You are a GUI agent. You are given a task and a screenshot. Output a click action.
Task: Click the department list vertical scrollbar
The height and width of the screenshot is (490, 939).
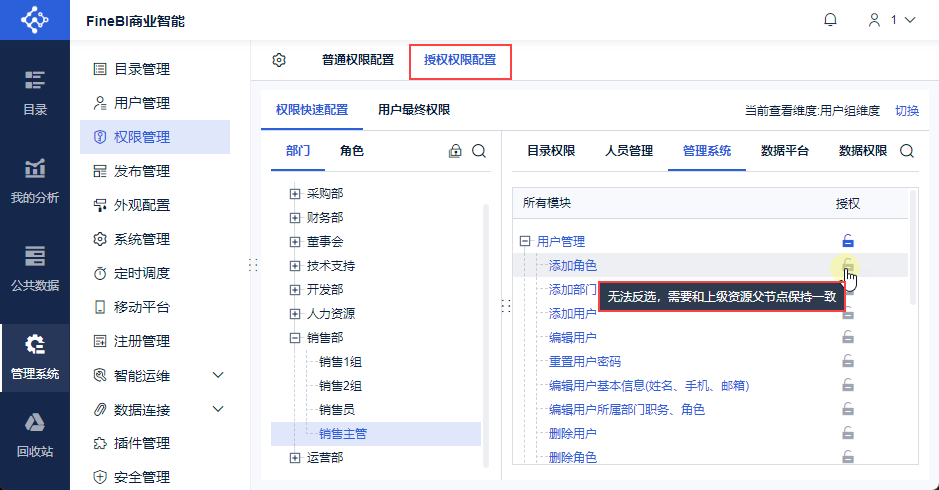tap(486, 335)
